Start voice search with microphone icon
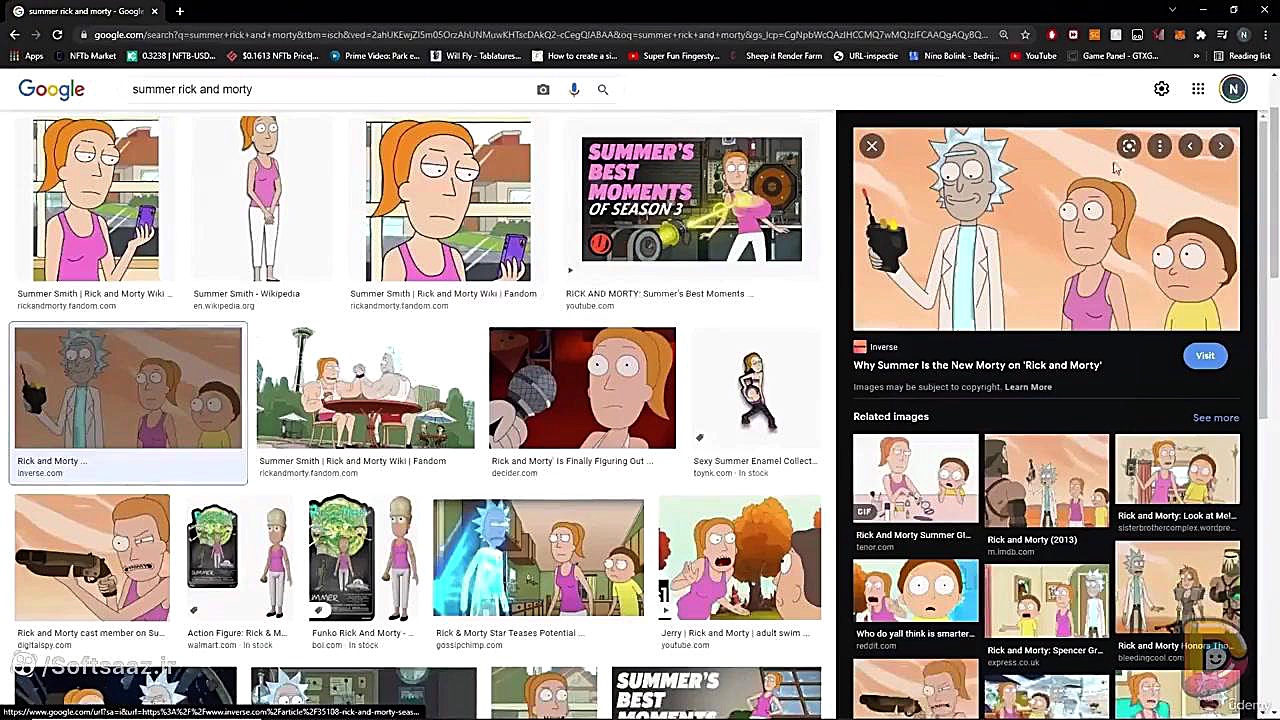This screenshot has width=1280, height=720. pos(574,89)
